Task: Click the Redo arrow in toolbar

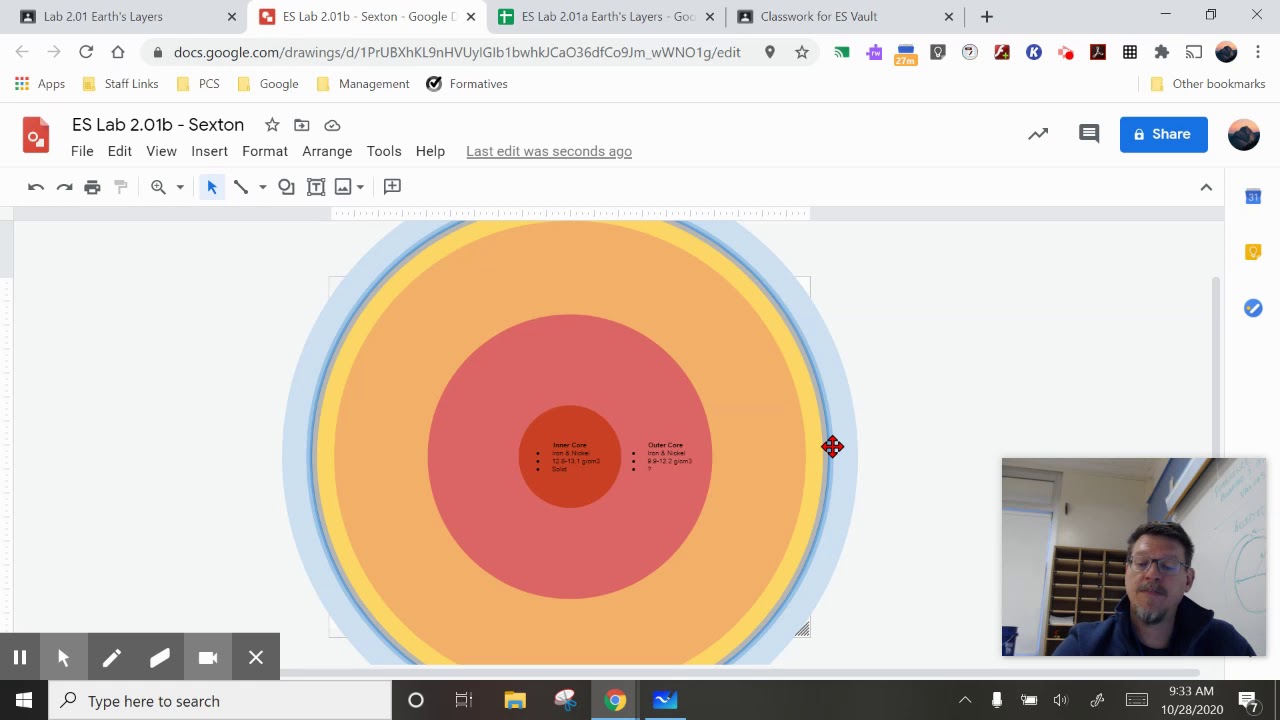Action: tap(64, 187)
